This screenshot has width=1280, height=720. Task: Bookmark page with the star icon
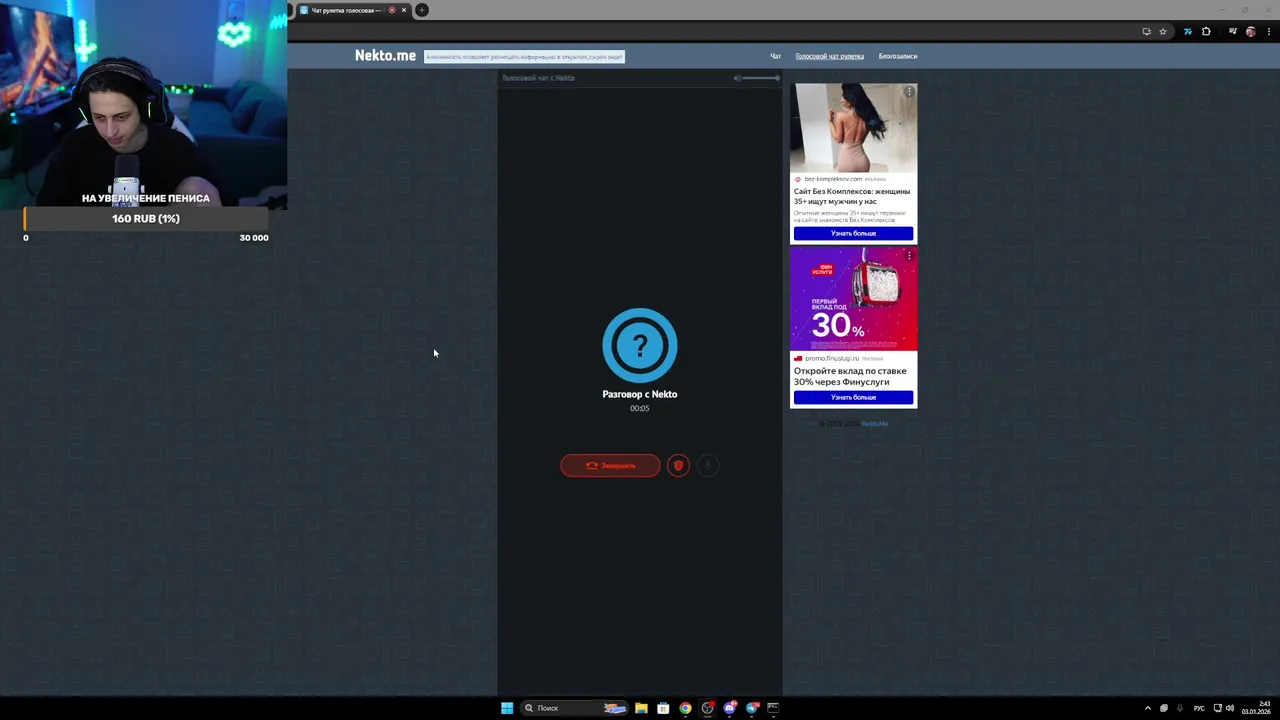1163,32
